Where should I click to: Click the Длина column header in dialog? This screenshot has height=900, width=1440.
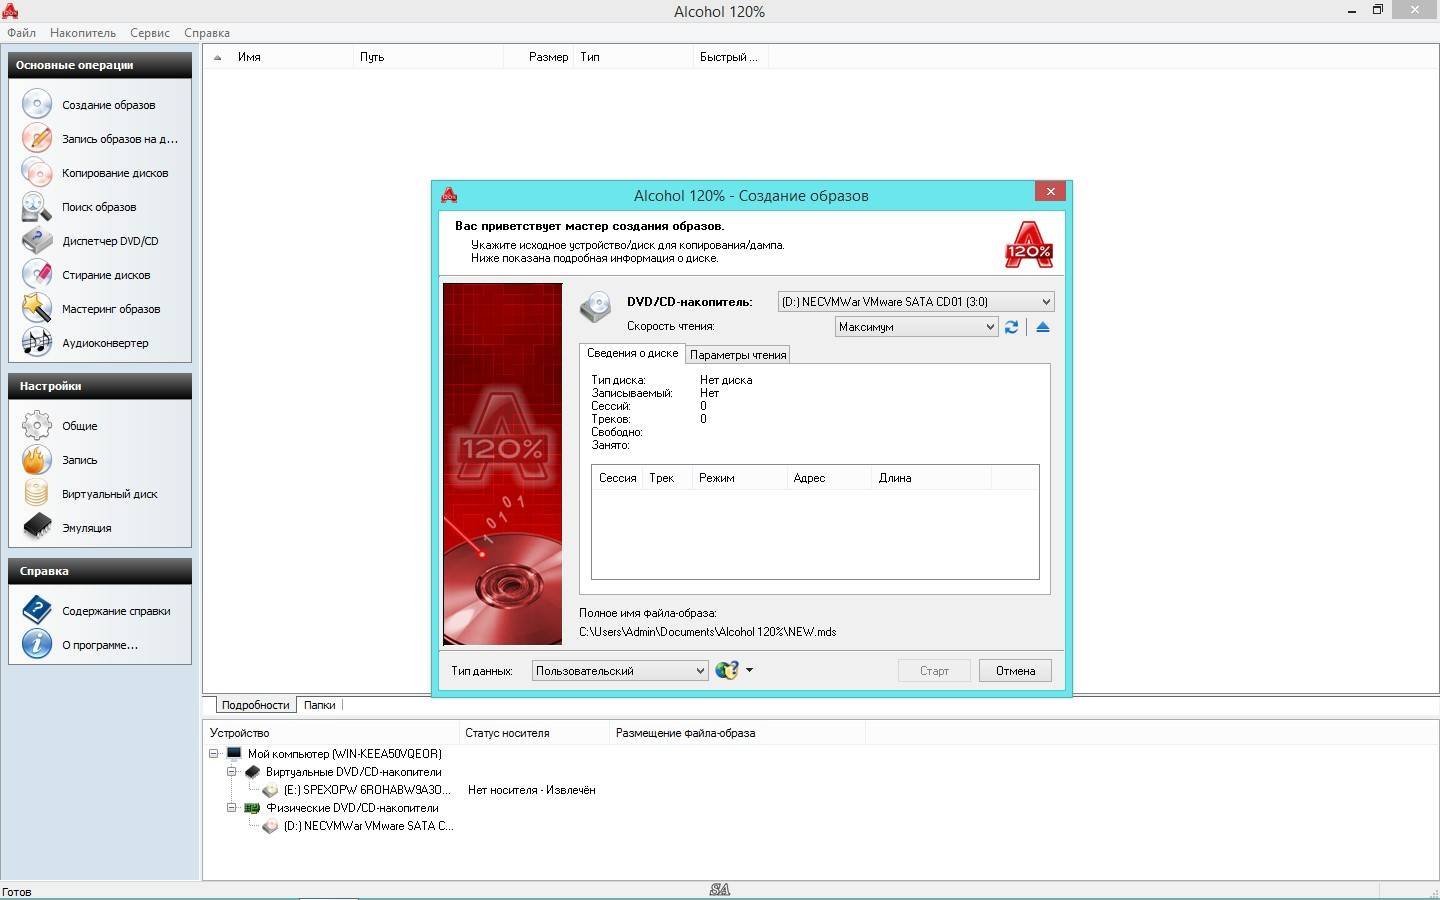click(931, 478)
